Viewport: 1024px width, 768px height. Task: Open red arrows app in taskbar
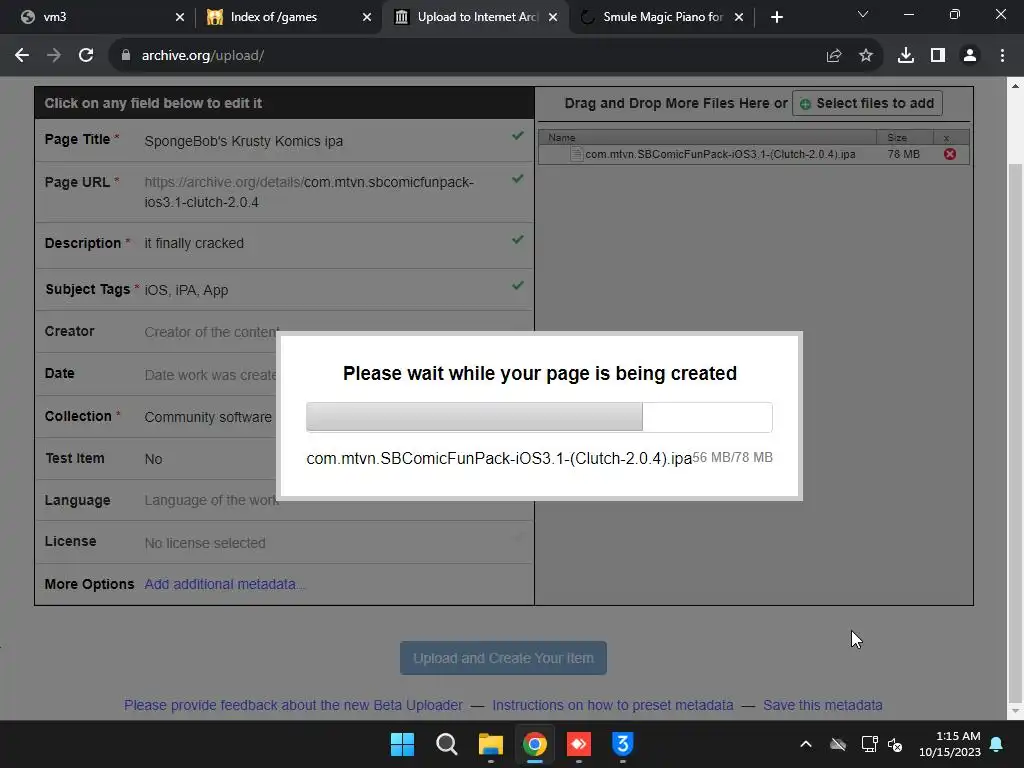point(579,744)
